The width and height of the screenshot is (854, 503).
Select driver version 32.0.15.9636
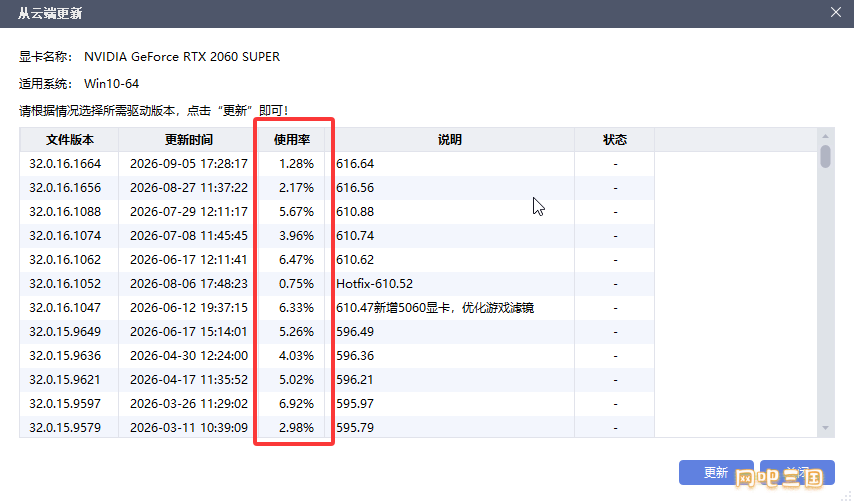point(65,355)
